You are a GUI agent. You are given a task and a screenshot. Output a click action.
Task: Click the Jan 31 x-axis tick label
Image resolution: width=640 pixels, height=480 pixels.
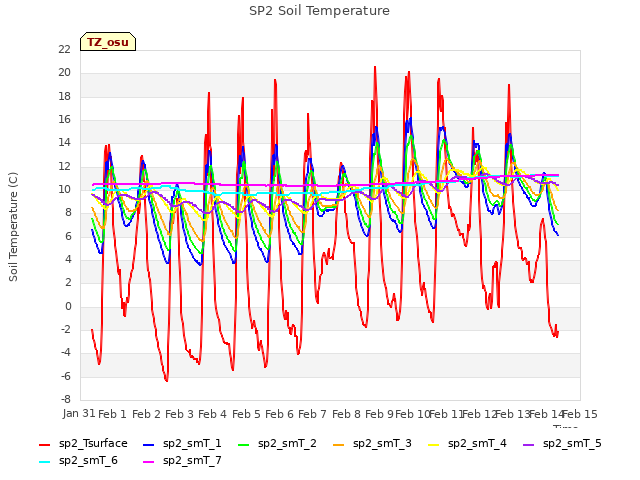pos(79,413)
